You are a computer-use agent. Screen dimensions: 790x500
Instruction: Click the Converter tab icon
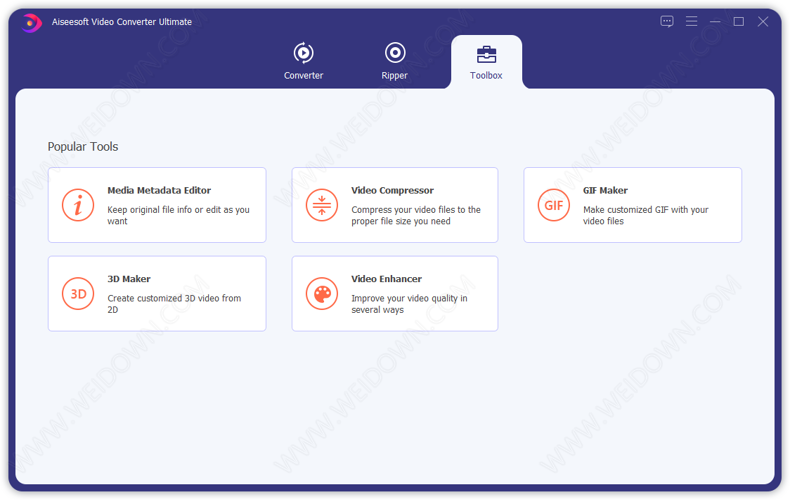(303, 53)
